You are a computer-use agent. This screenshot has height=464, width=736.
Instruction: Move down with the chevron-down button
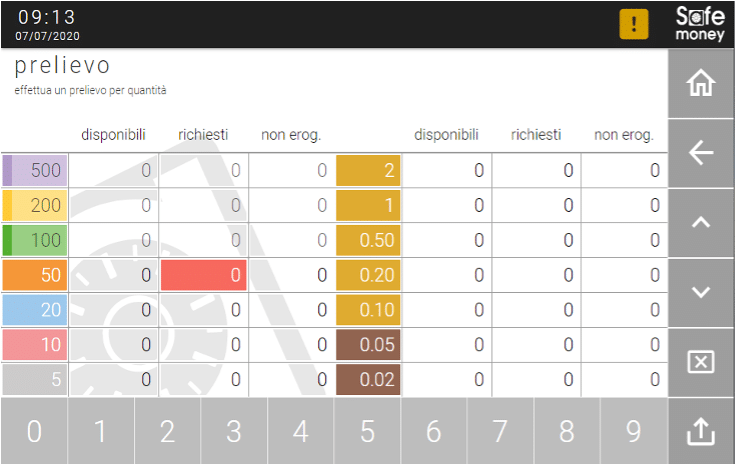coord(701,292)
